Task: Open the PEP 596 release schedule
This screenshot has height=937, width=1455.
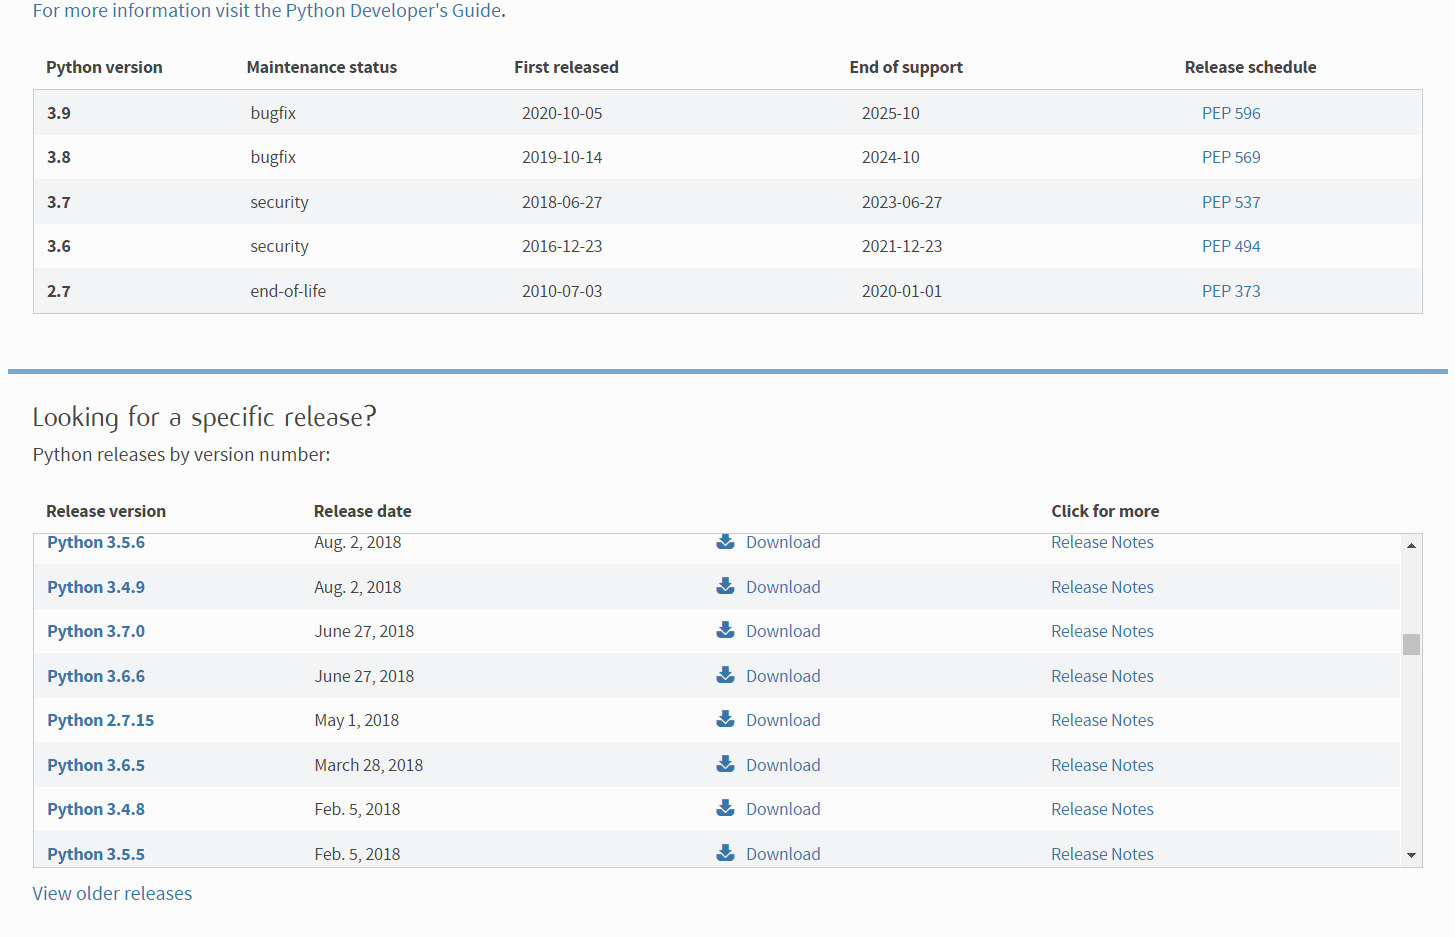Action: (x=1231, y=113)
